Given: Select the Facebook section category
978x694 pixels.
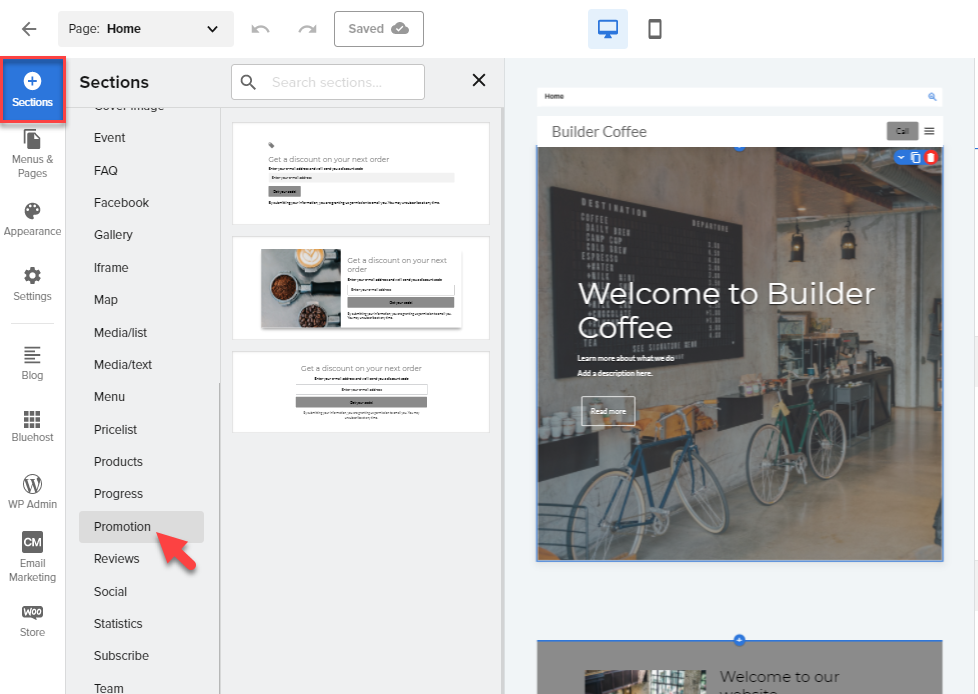Looking at the screenshot, I should (121, 203).
